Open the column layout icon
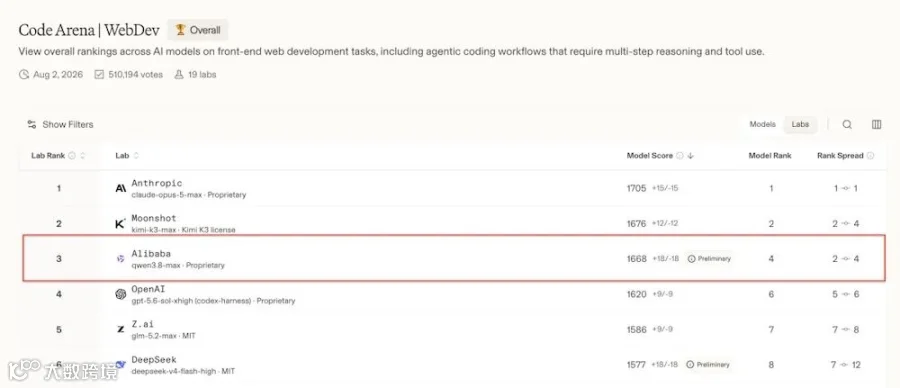This screenshot has width=900, height=388. (876, 125)
